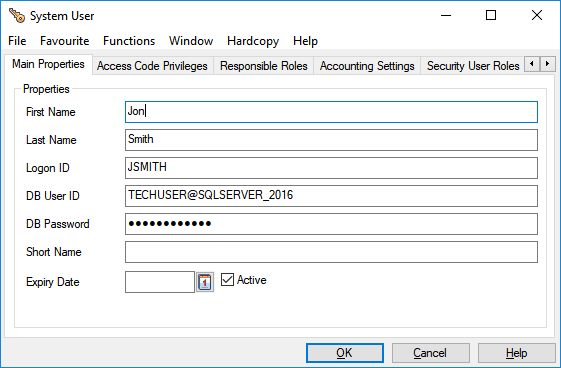Open the Help menu
Screen dimensions: 561x368
[x=305, y=41]
